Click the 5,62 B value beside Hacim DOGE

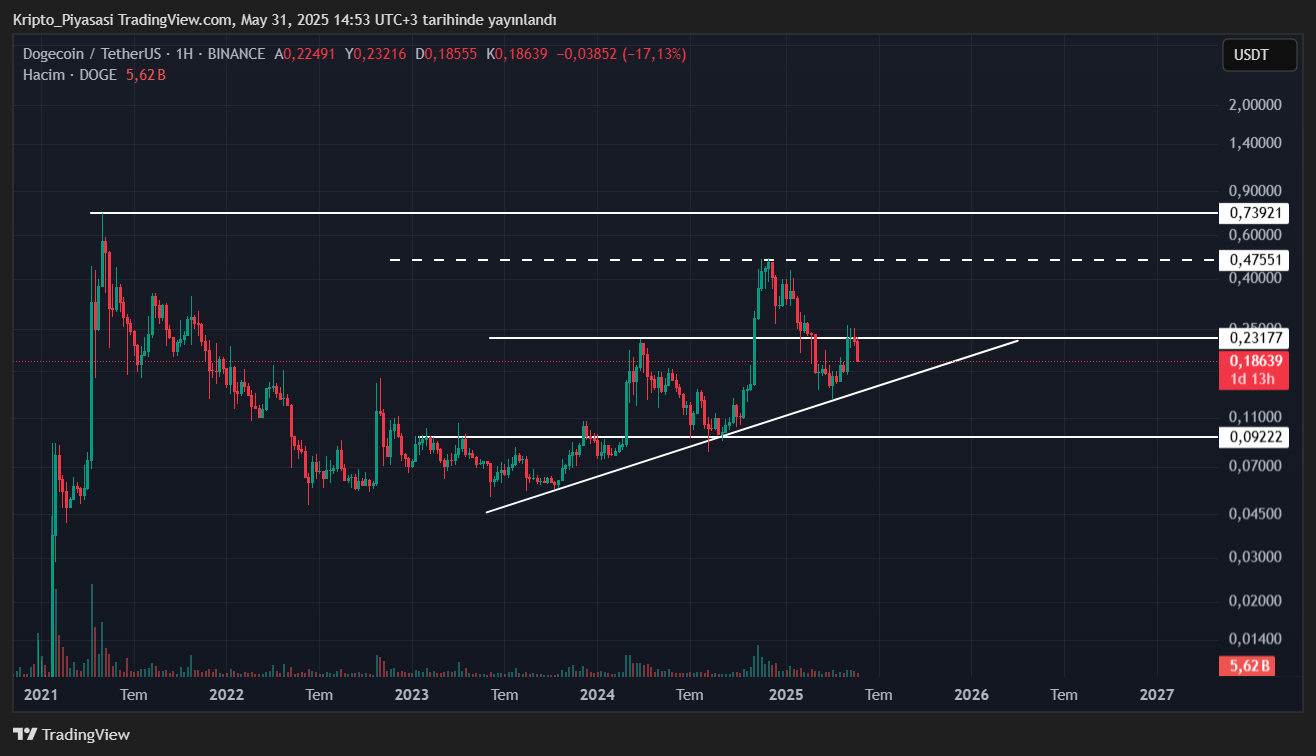pos(145,75)
